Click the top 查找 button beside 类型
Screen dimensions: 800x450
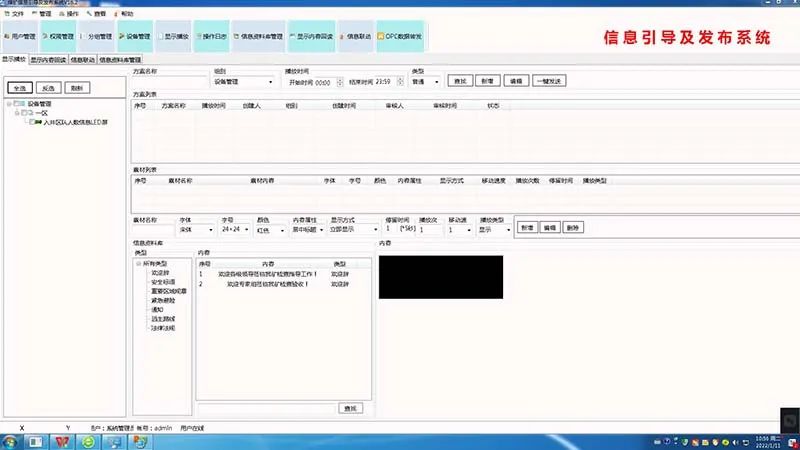[460, 81]
